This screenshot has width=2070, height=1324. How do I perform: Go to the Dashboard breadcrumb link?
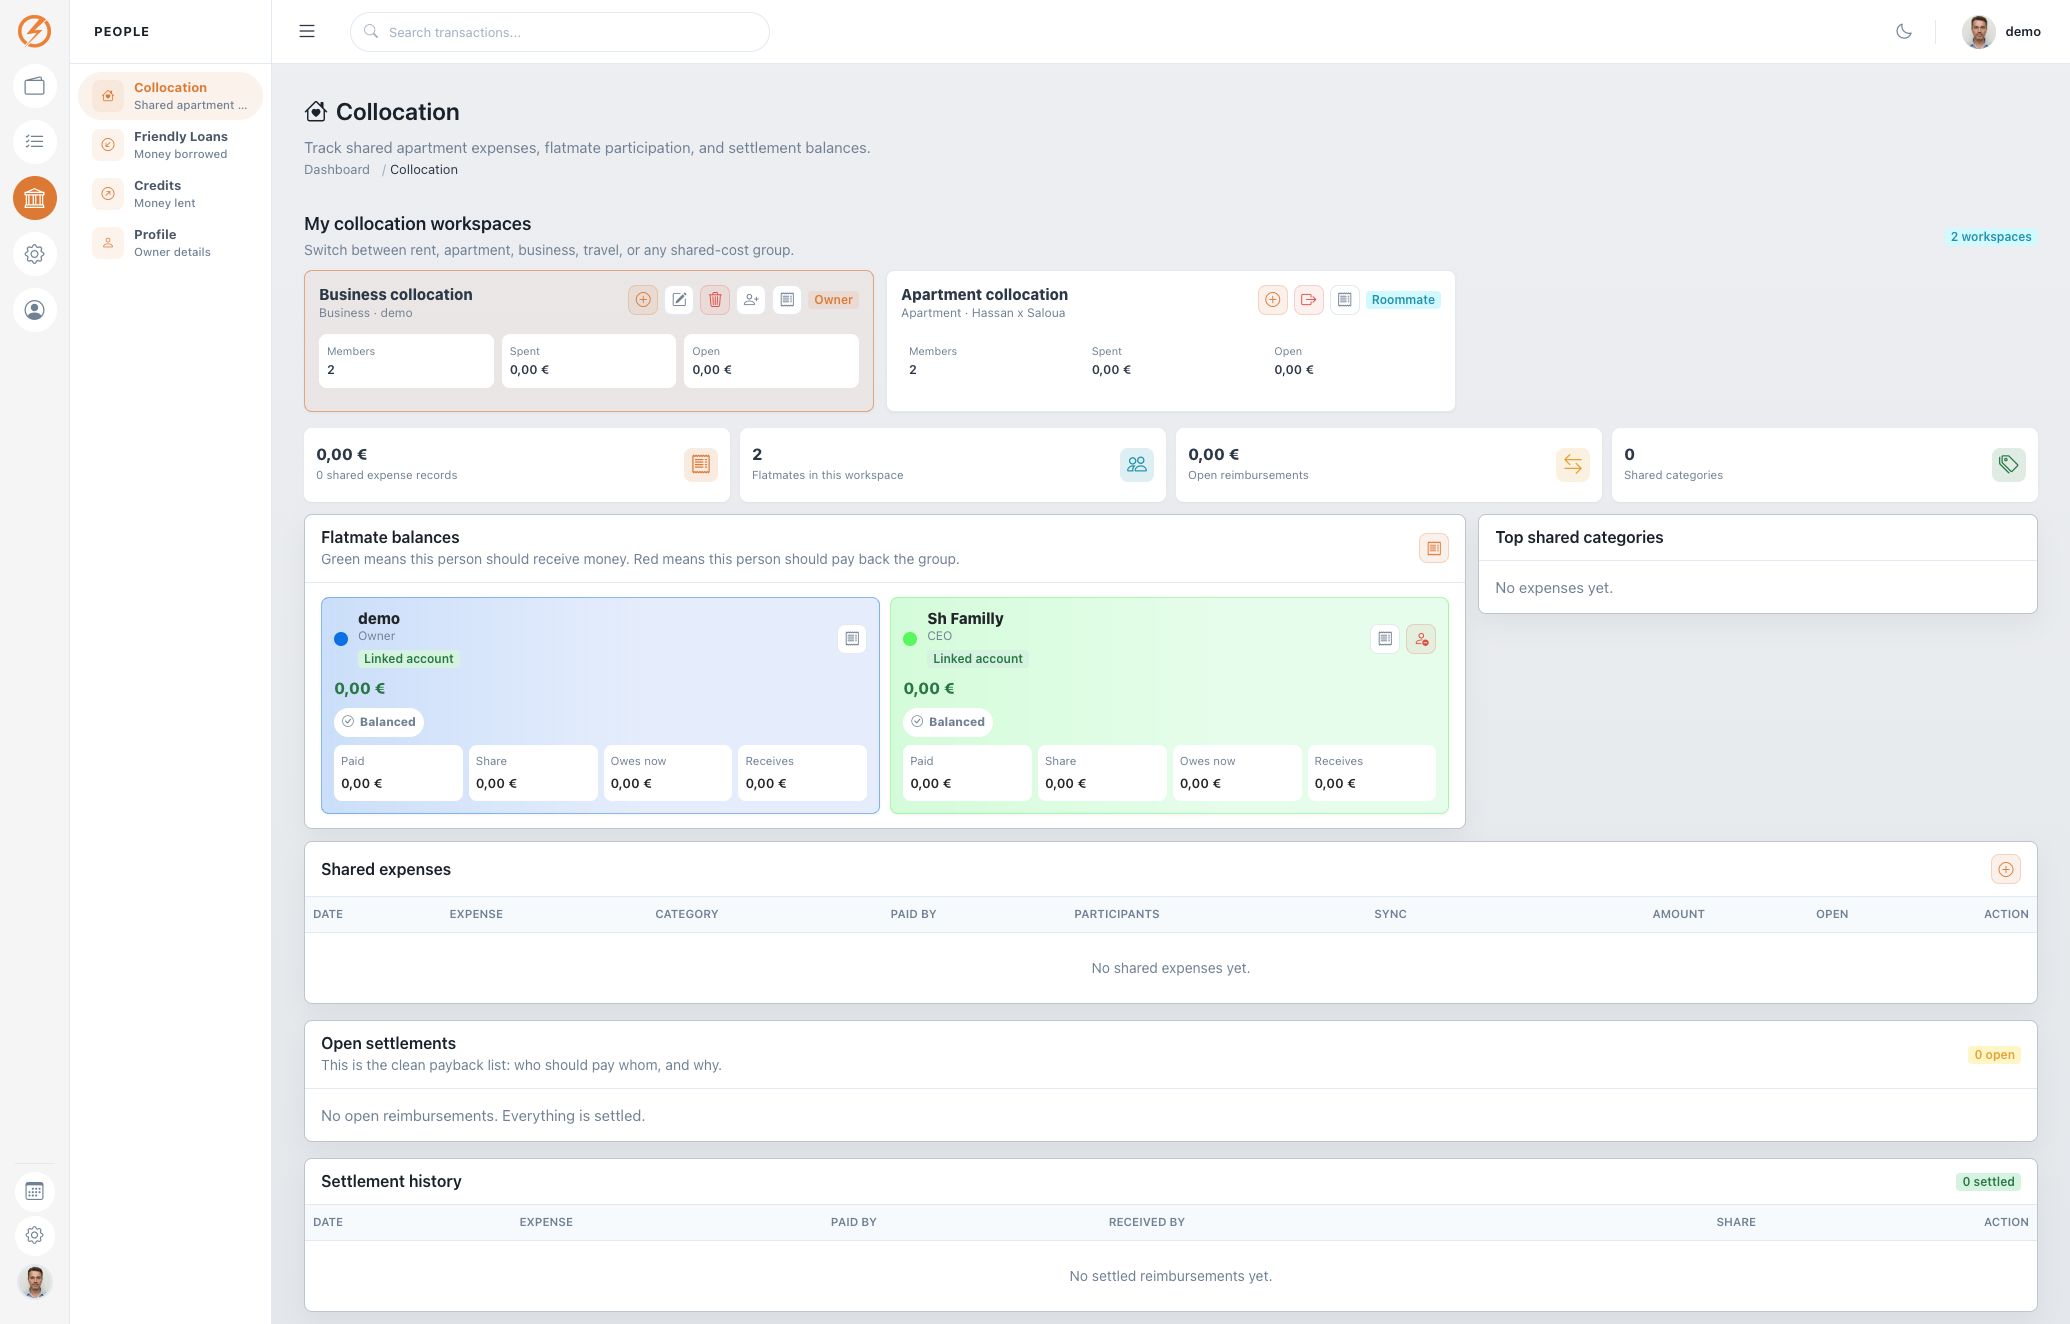pos(337,170)
